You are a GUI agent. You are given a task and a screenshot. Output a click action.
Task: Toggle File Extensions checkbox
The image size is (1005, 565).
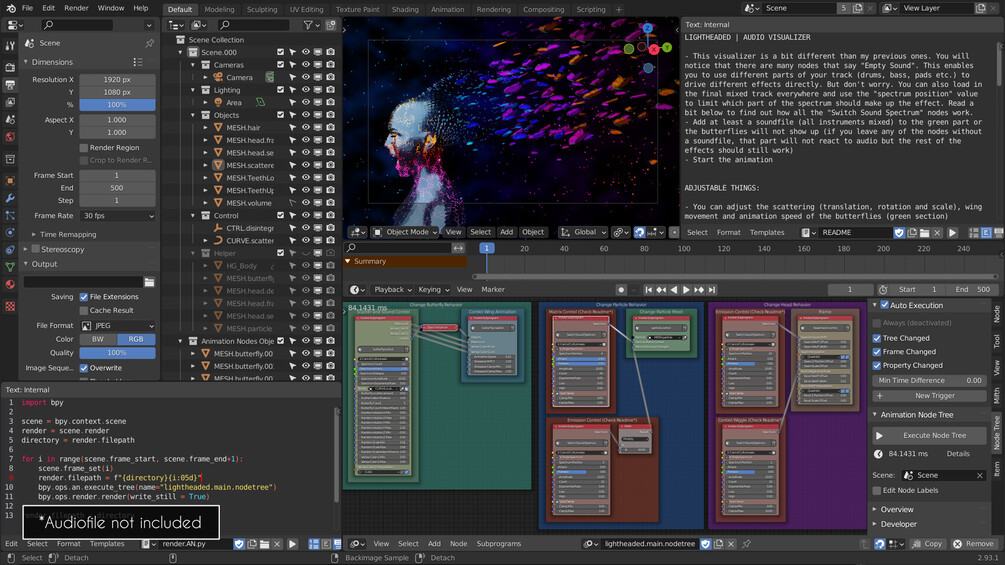click(x=83, y=297)
